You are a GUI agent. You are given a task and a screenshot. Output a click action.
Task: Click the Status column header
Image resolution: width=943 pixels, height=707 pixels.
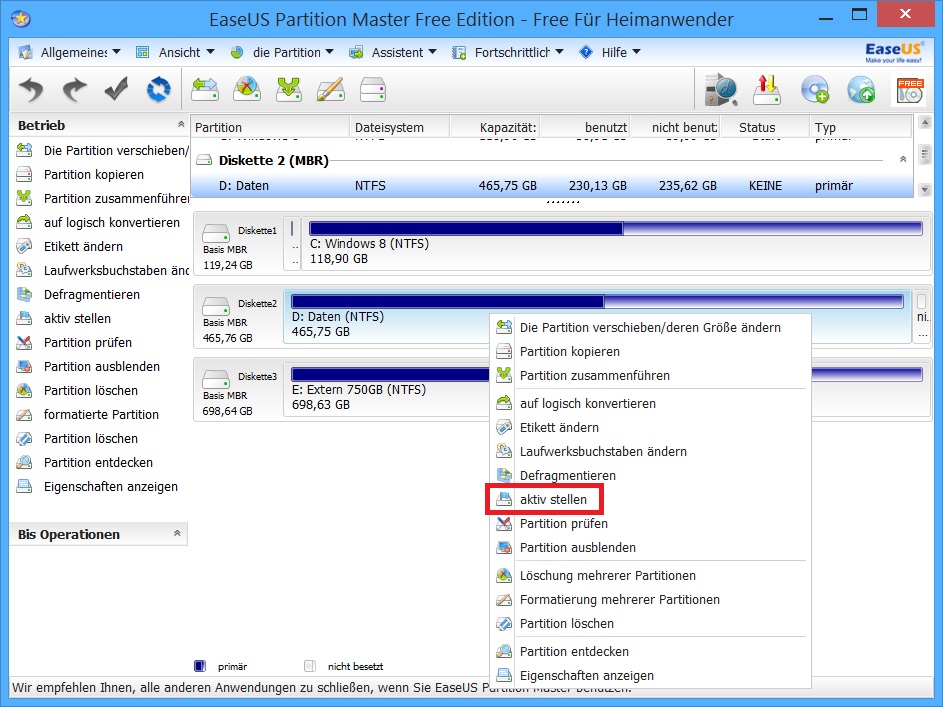click(765, 127)
